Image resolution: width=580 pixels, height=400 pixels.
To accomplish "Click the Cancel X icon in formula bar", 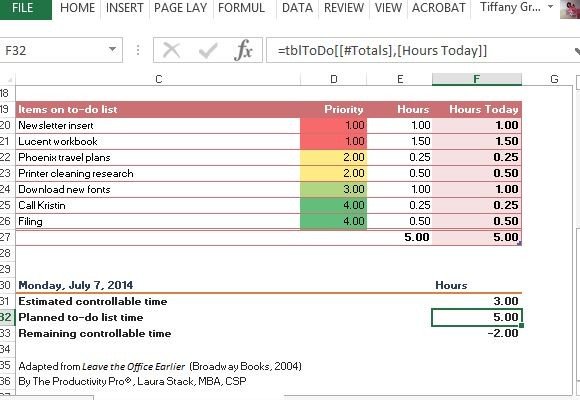I will [x=172, y=50].
